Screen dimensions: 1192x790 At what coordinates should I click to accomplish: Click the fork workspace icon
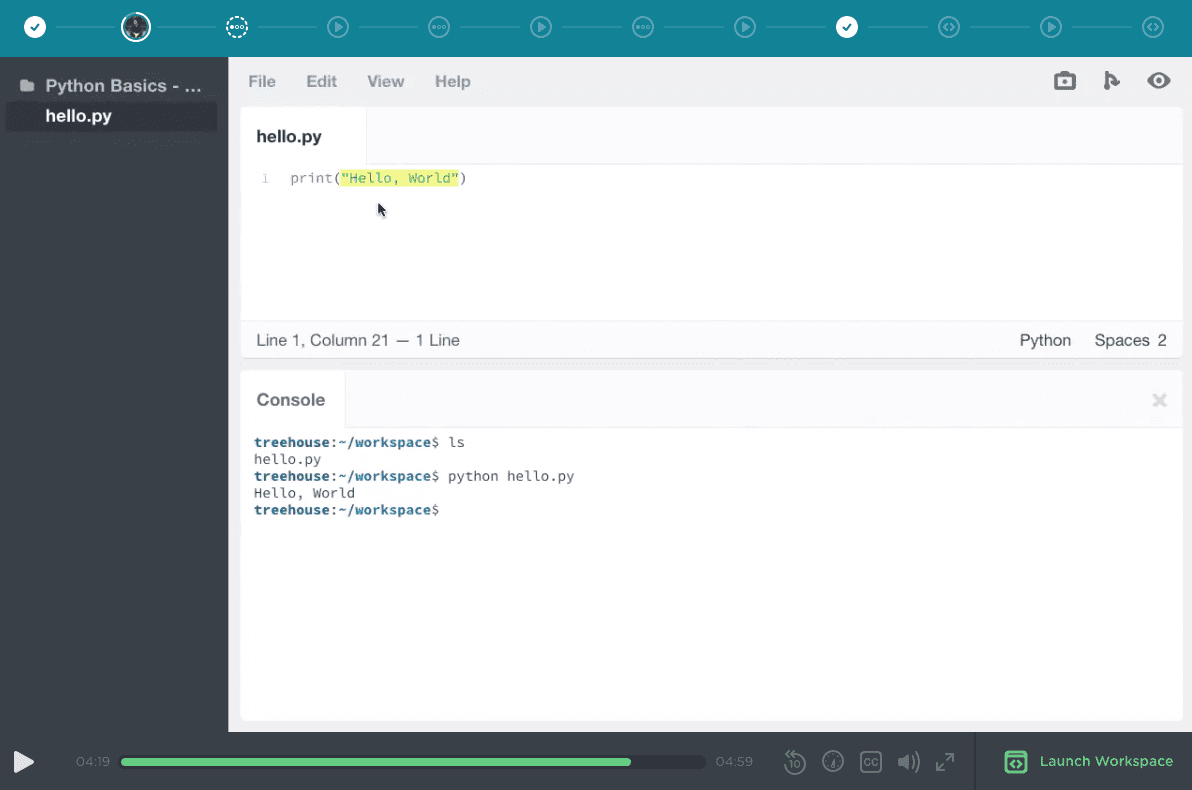pos(1111,82)
